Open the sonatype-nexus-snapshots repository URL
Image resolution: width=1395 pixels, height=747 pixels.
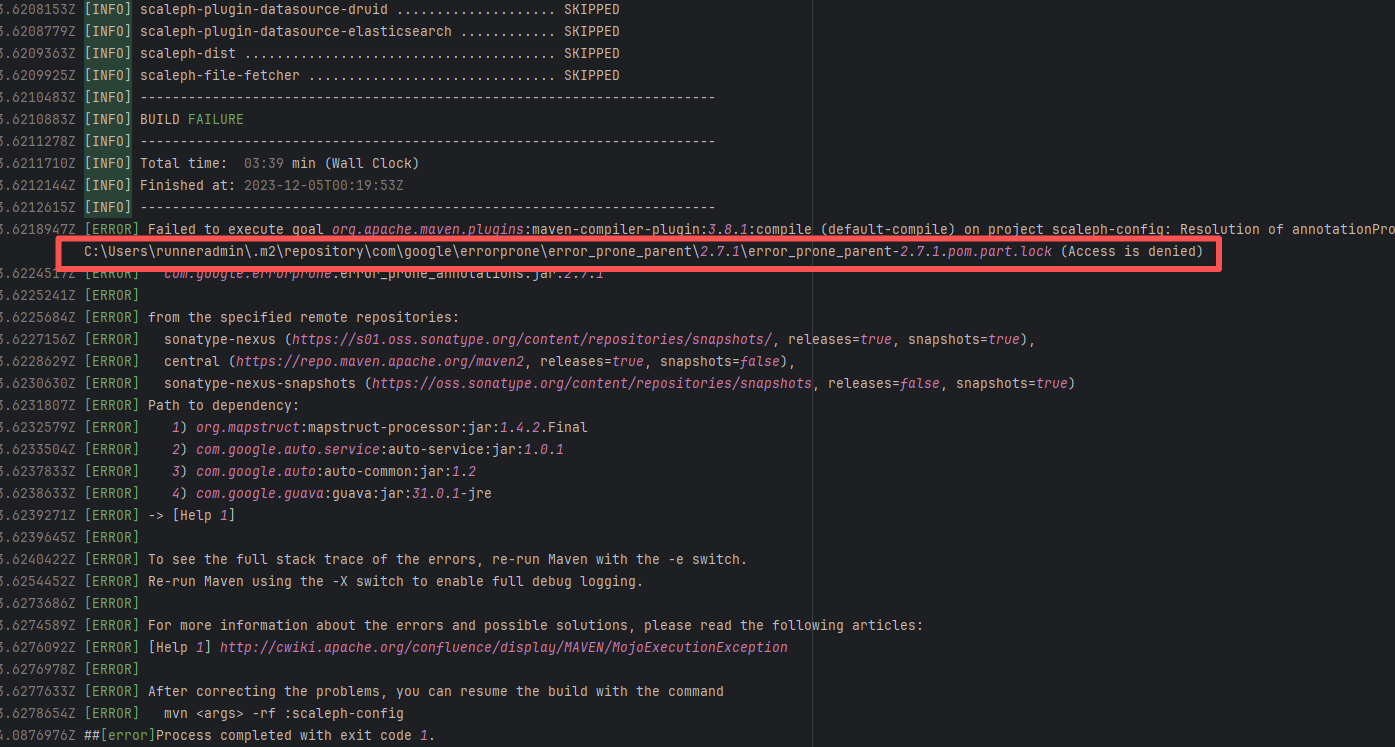592,384
